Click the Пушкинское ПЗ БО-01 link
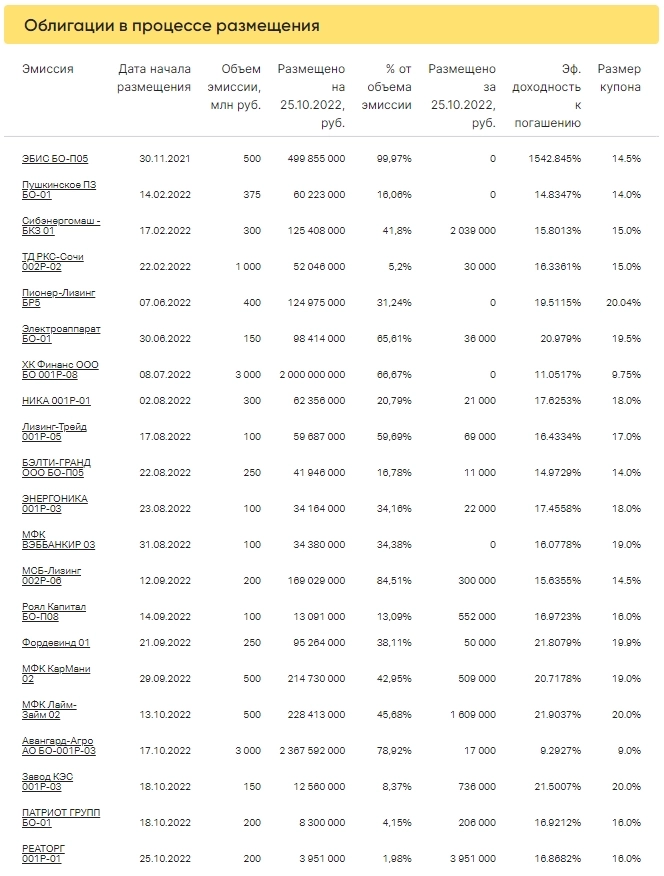Screen dimensions: 664x876 59,190
